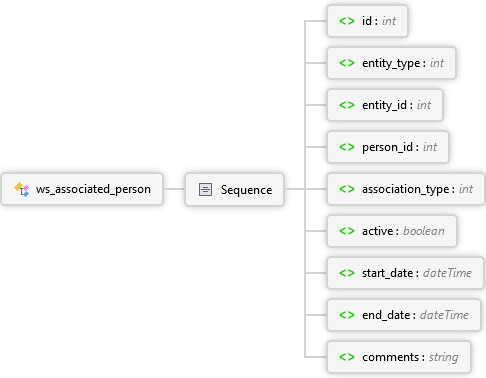Select the association_type element name text
This screenshot has height=378, width=486.
[x=406, y=189]
